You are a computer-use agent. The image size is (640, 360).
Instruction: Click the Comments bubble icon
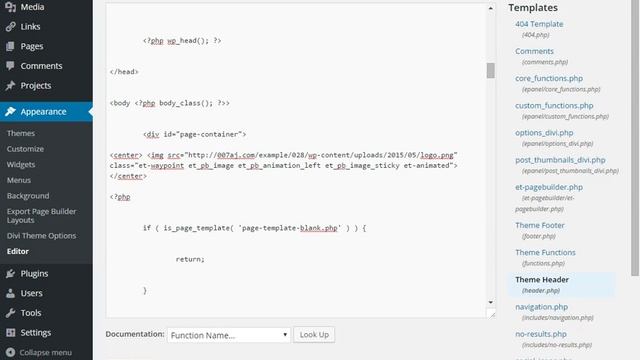11,66
